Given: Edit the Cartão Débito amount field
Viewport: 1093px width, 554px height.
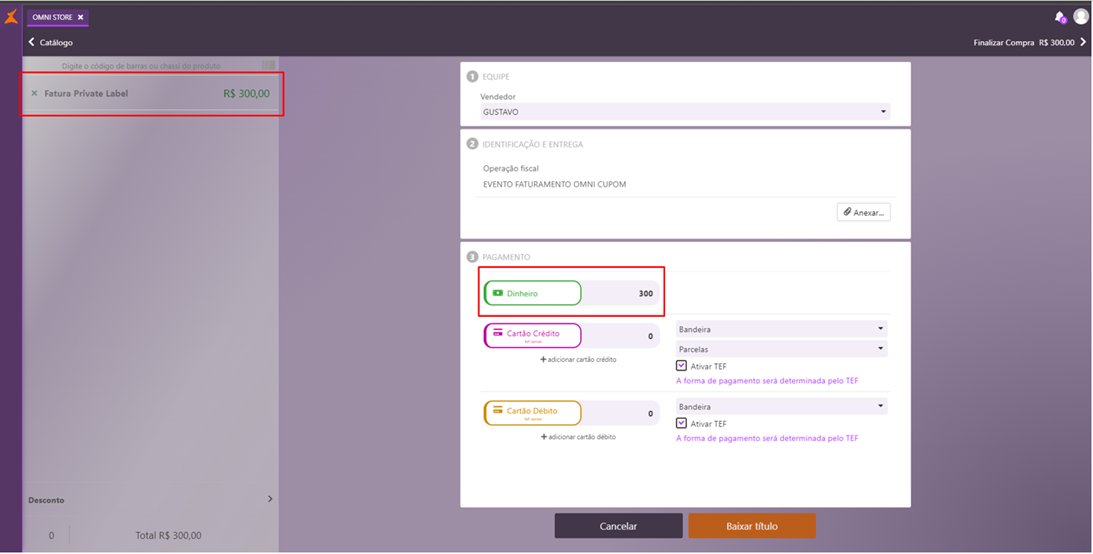Looking at the screenshot, I should (x=620, y=413).
